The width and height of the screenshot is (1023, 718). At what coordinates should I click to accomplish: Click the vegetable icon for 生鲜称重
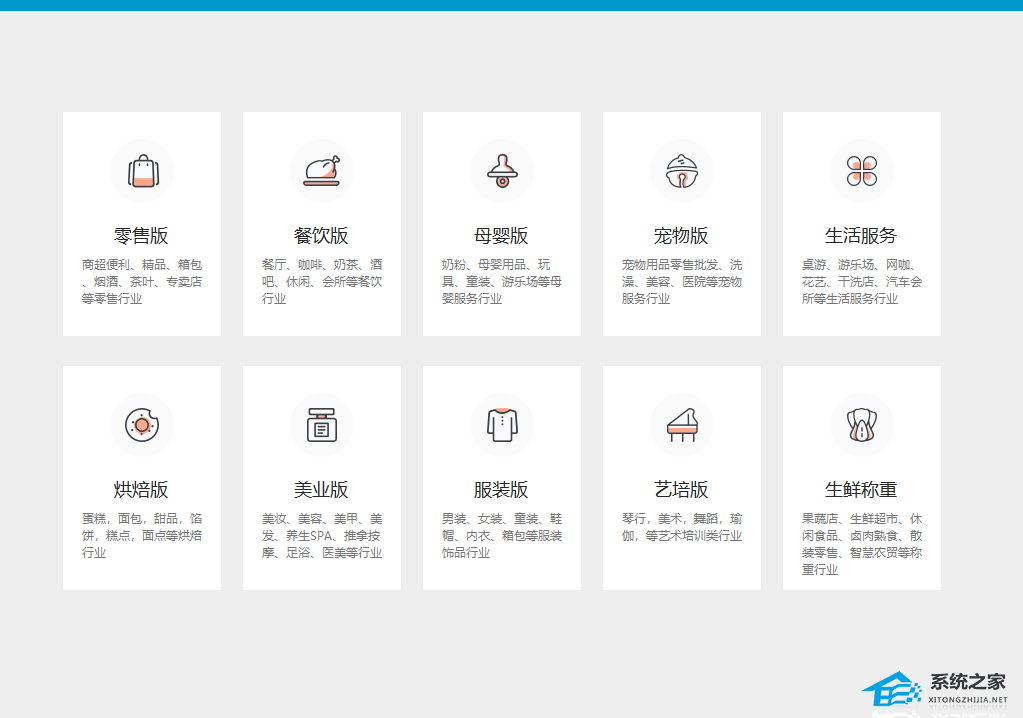pyautogui.click(x=862, y=425)
